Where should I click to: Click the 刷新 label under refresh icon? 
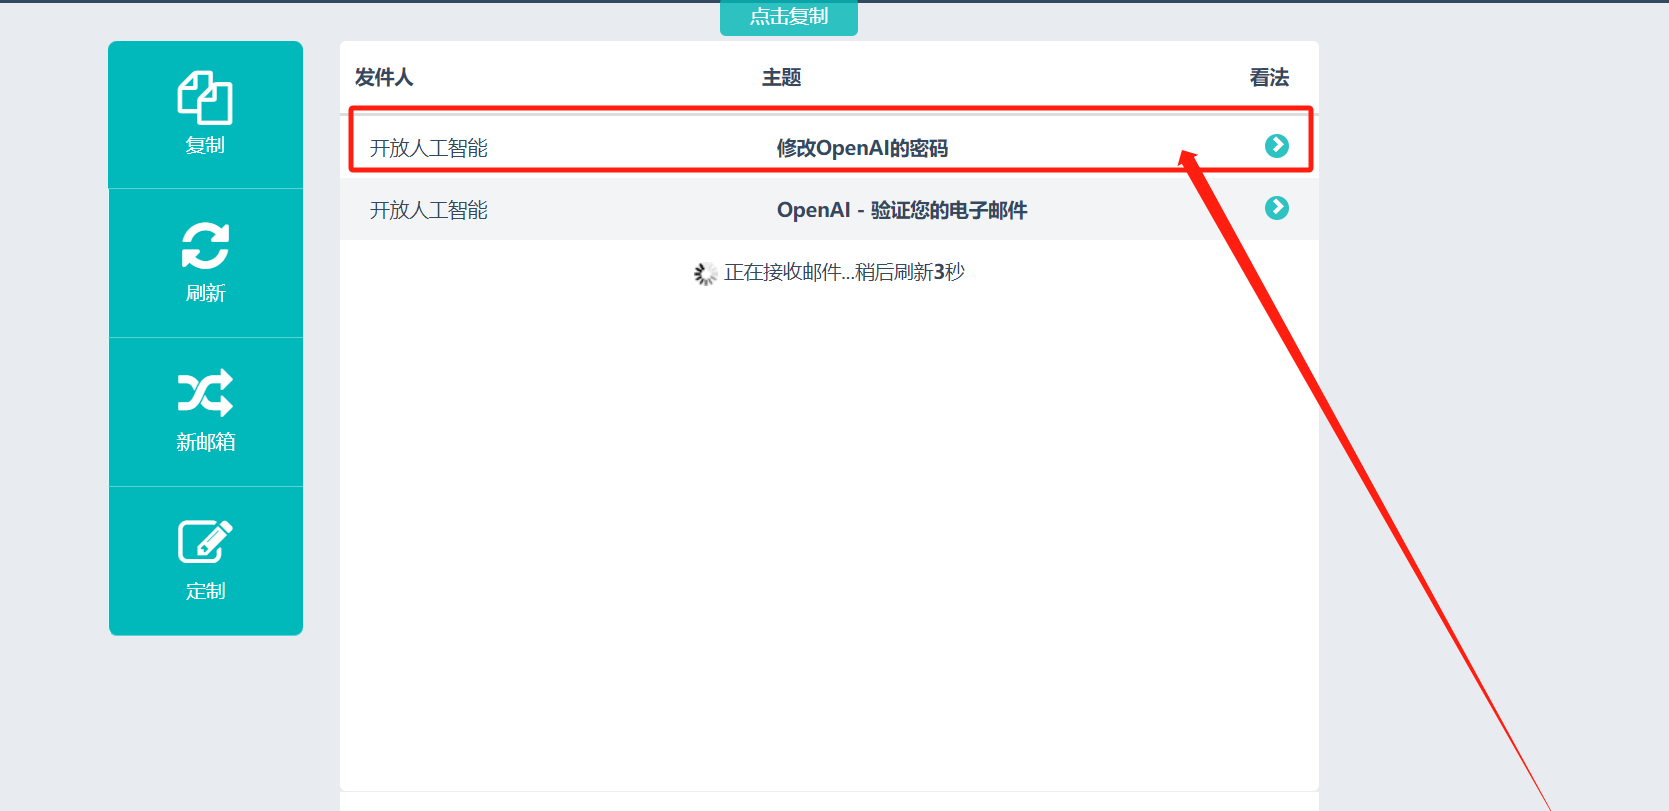point(205,293)
